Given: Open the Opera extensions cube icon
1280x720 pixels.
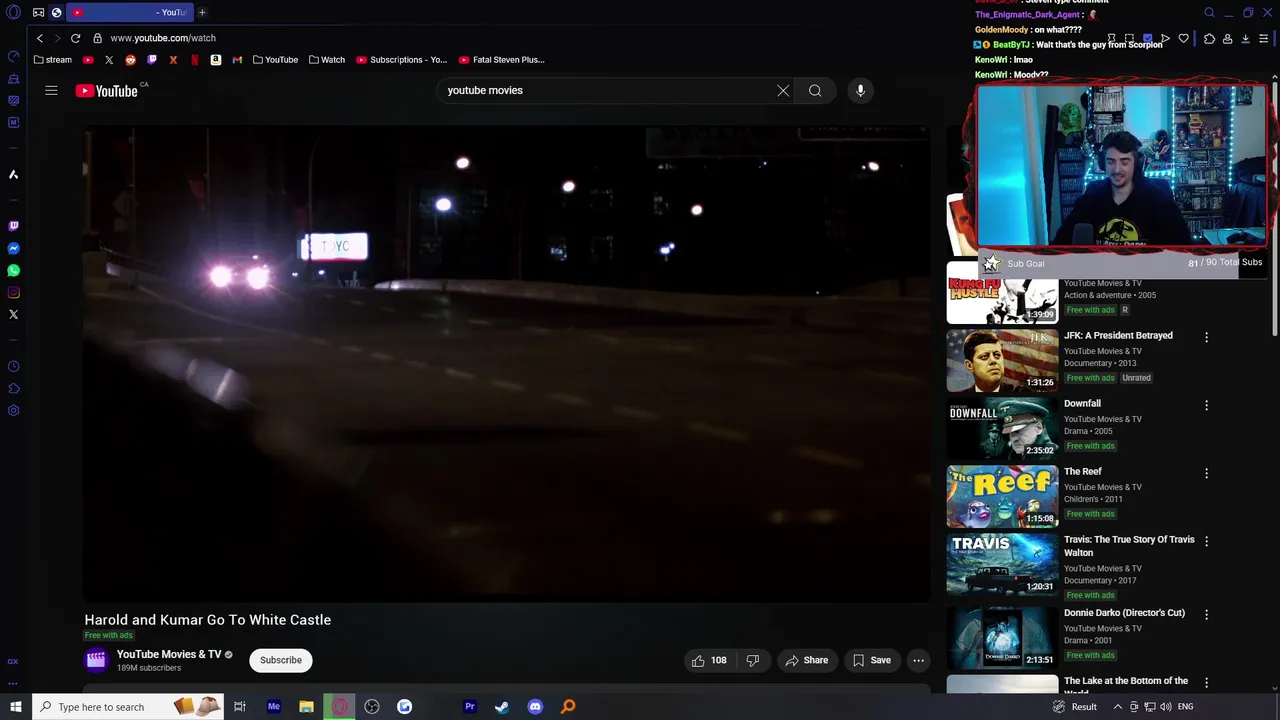Looking at the screenshot, I should click(1209, 39).
